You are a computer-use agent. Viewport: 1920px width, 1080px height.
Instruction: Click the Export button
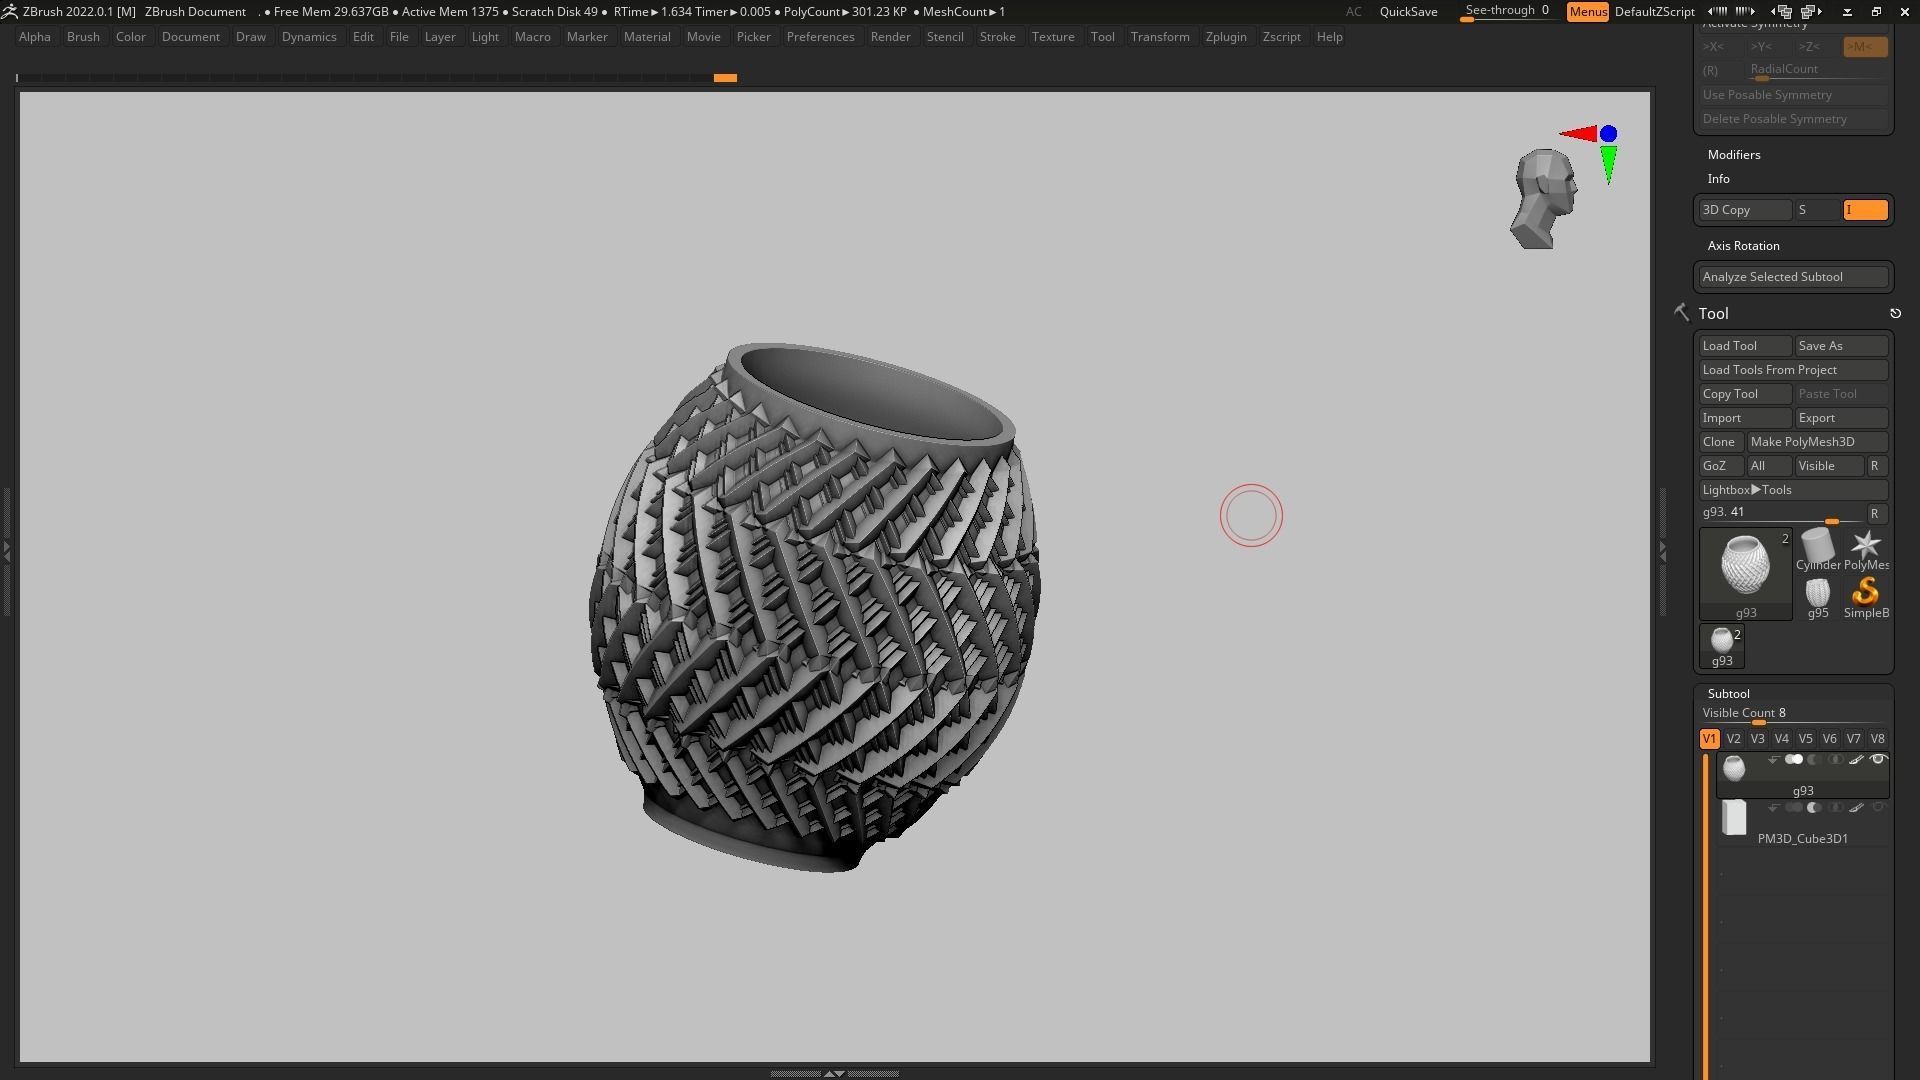pos(1841,418)
